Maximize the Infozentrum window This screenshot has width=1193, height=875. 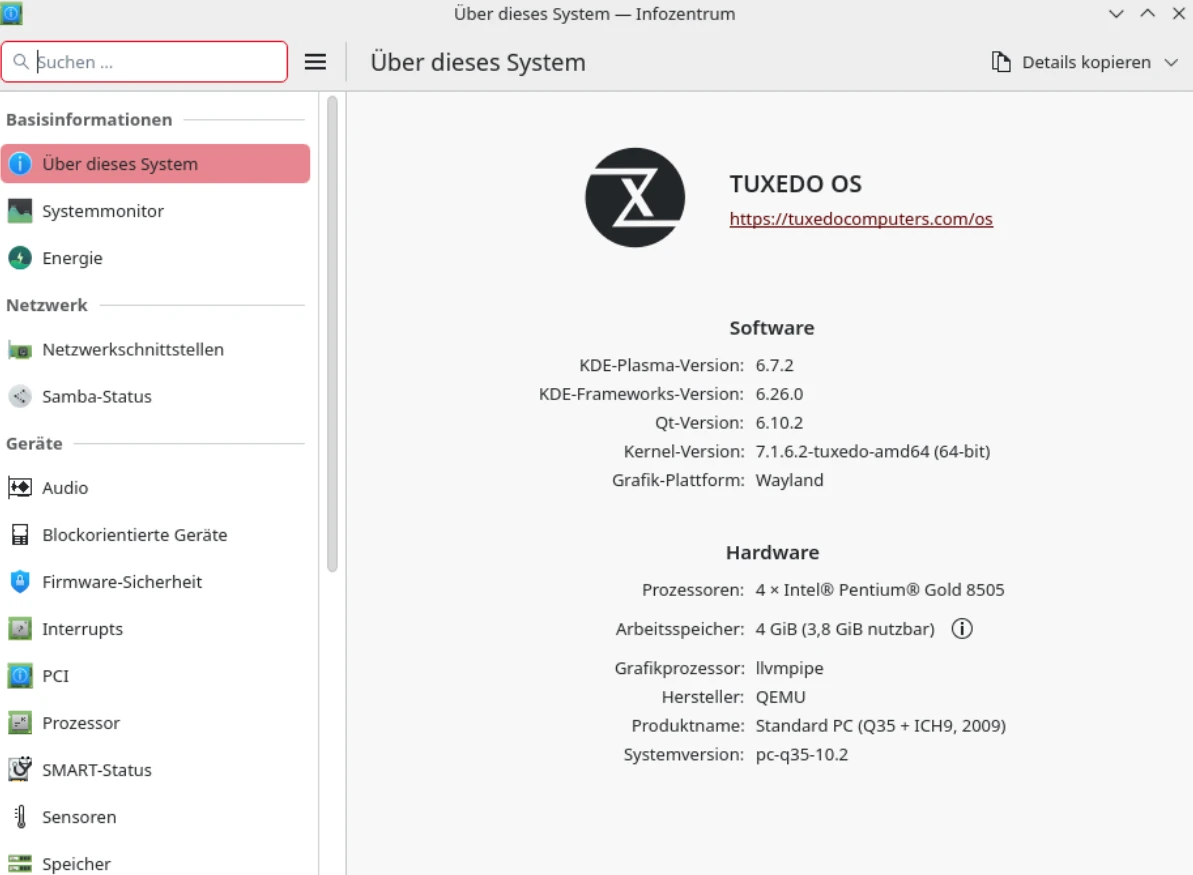click(x=1147, y=14)
